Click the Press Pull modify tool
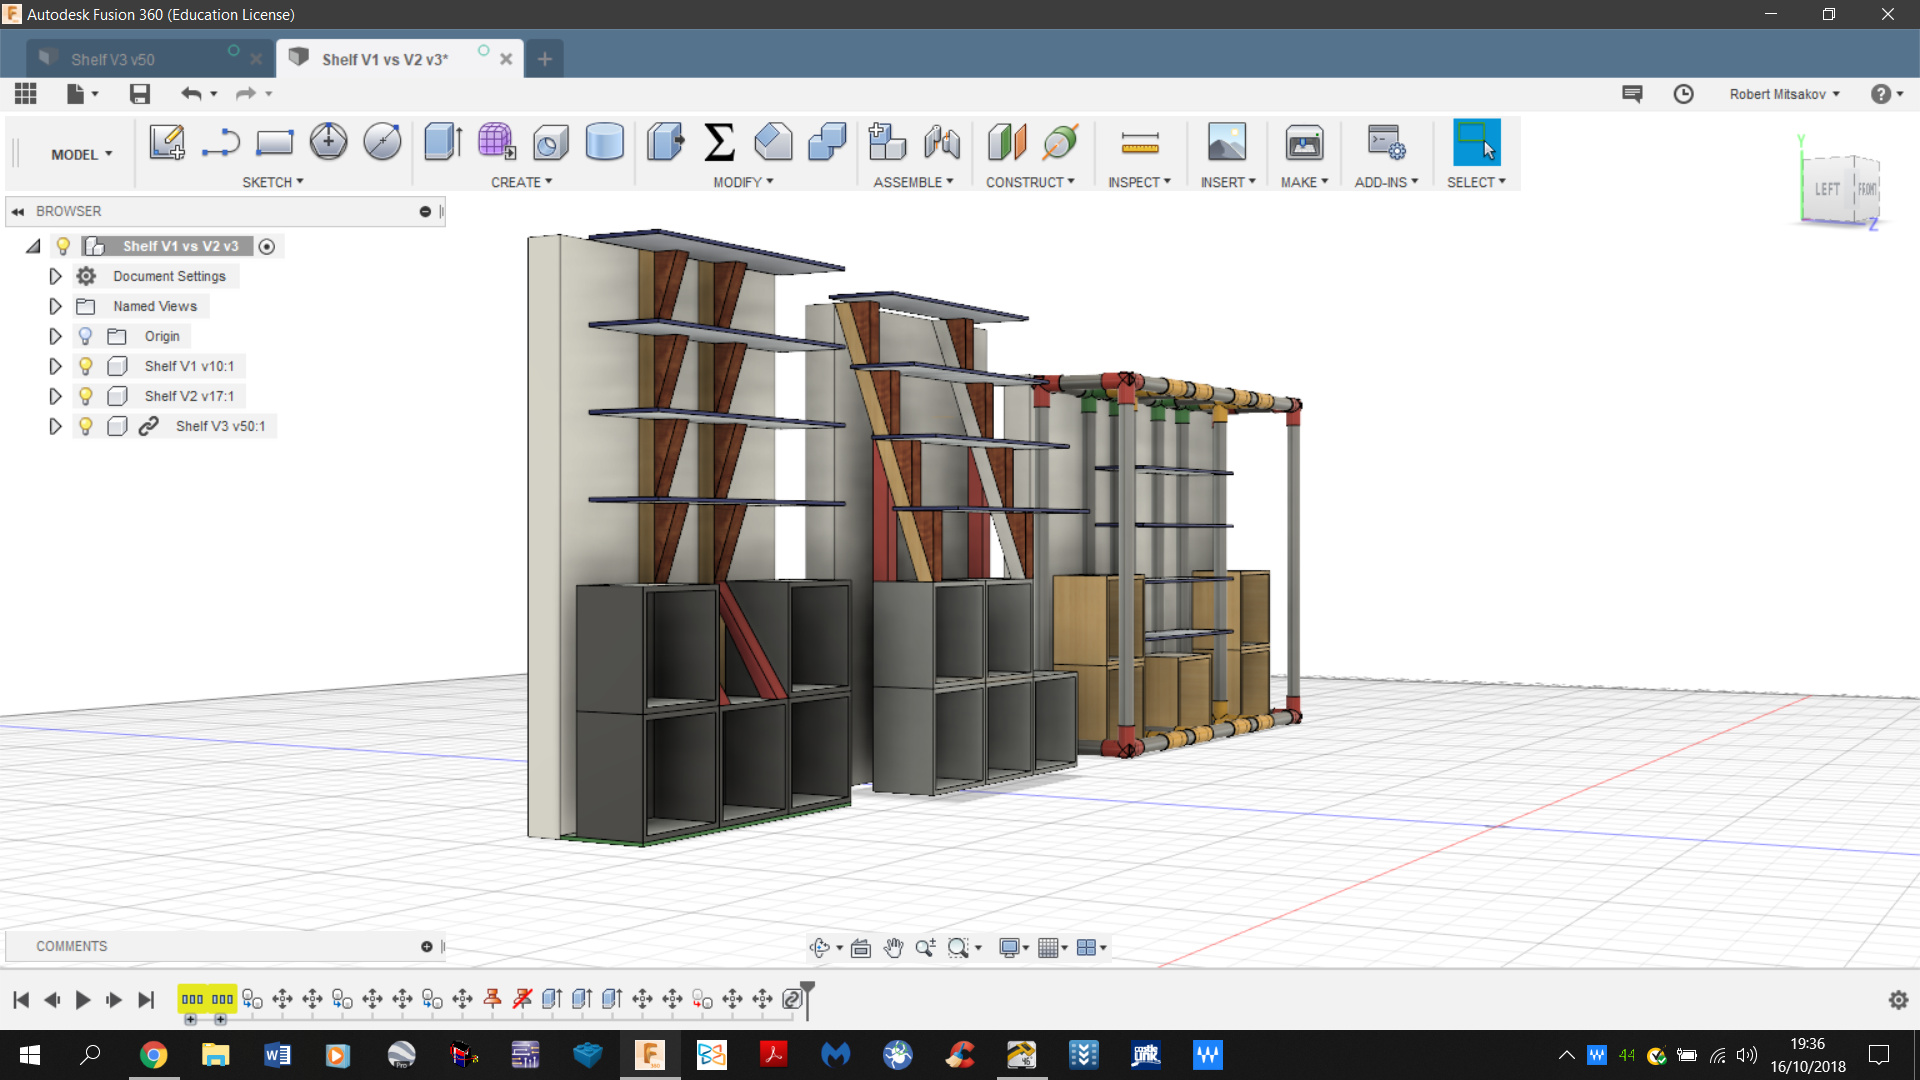The image size is (1920, 1080). tap(665, 142)
